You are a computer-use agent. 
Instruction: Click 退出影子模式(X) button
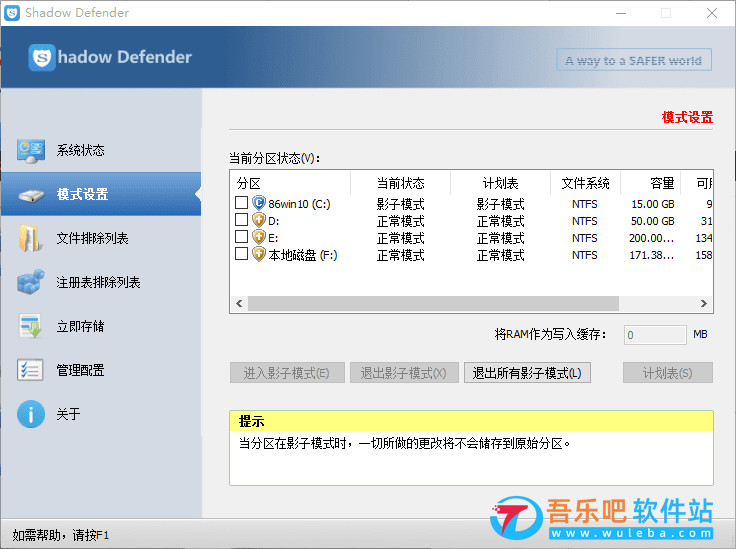pyautogui.click(x=404, y=373)
